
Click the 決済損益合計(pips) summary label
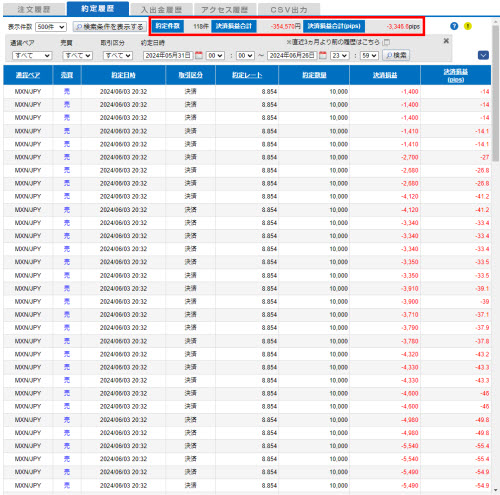point(334,26)
